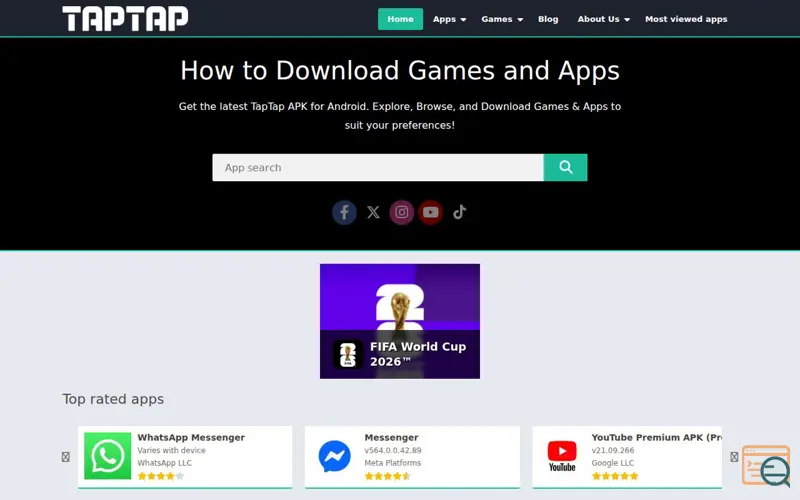800x500 pixels.
Task: Click How to Download Games and Apps heading
Action: point(399,70)
